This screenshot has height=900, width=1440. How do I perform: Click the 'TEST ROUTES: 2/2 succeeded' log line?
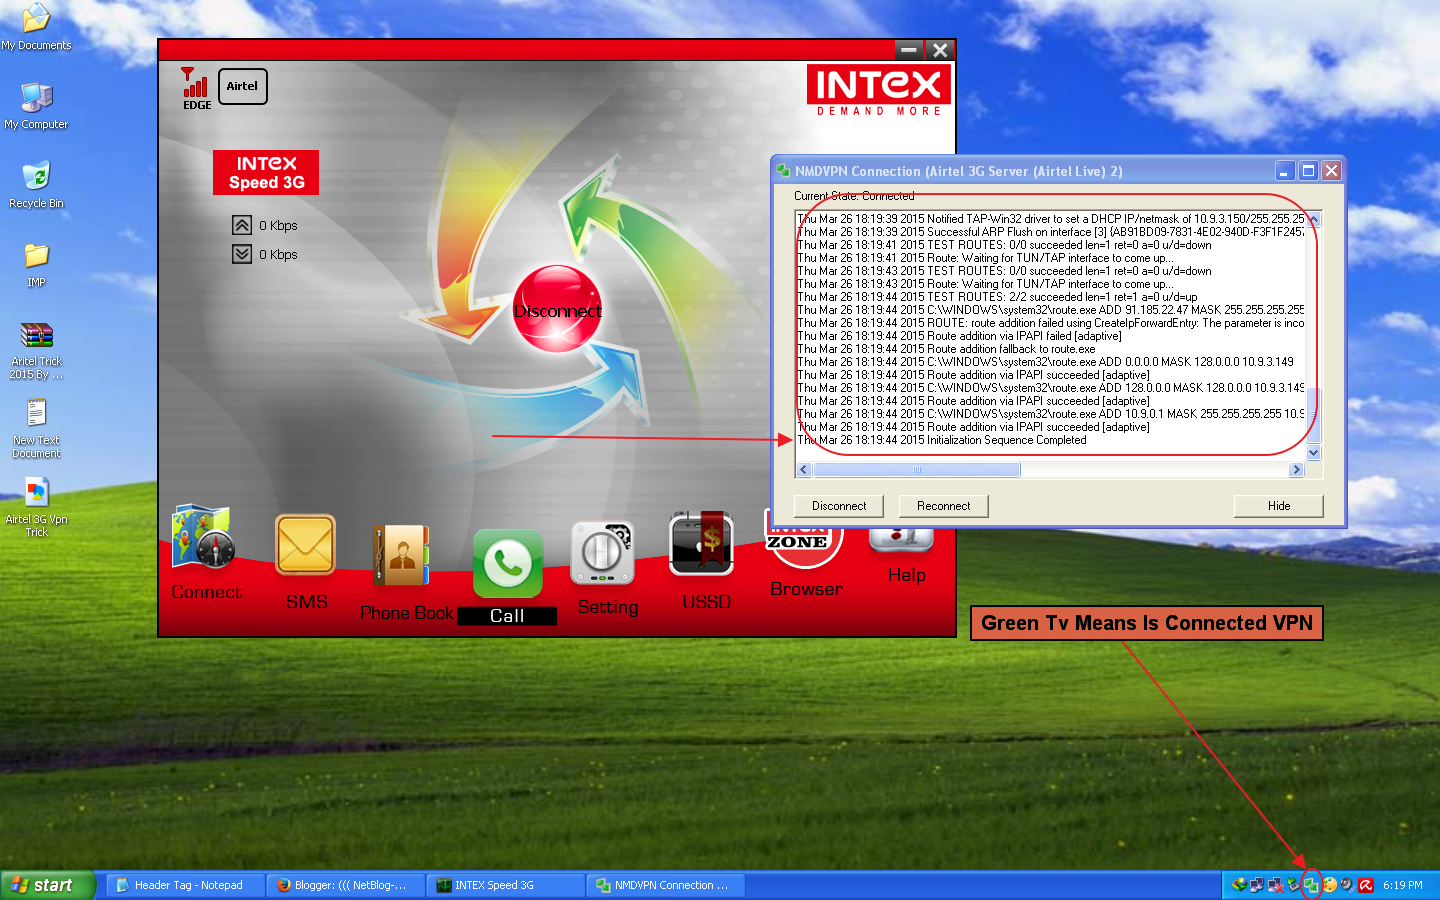(x=997, y=297)
